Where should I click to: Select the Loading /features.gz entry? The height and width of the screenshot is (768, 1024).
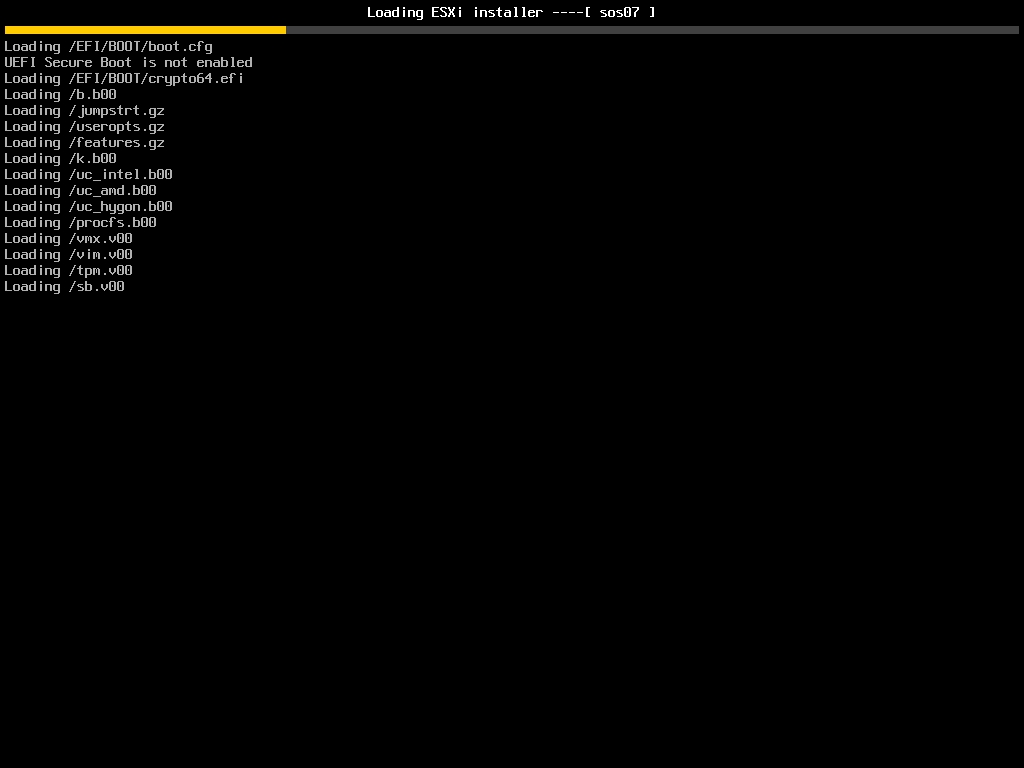[85, 142]
